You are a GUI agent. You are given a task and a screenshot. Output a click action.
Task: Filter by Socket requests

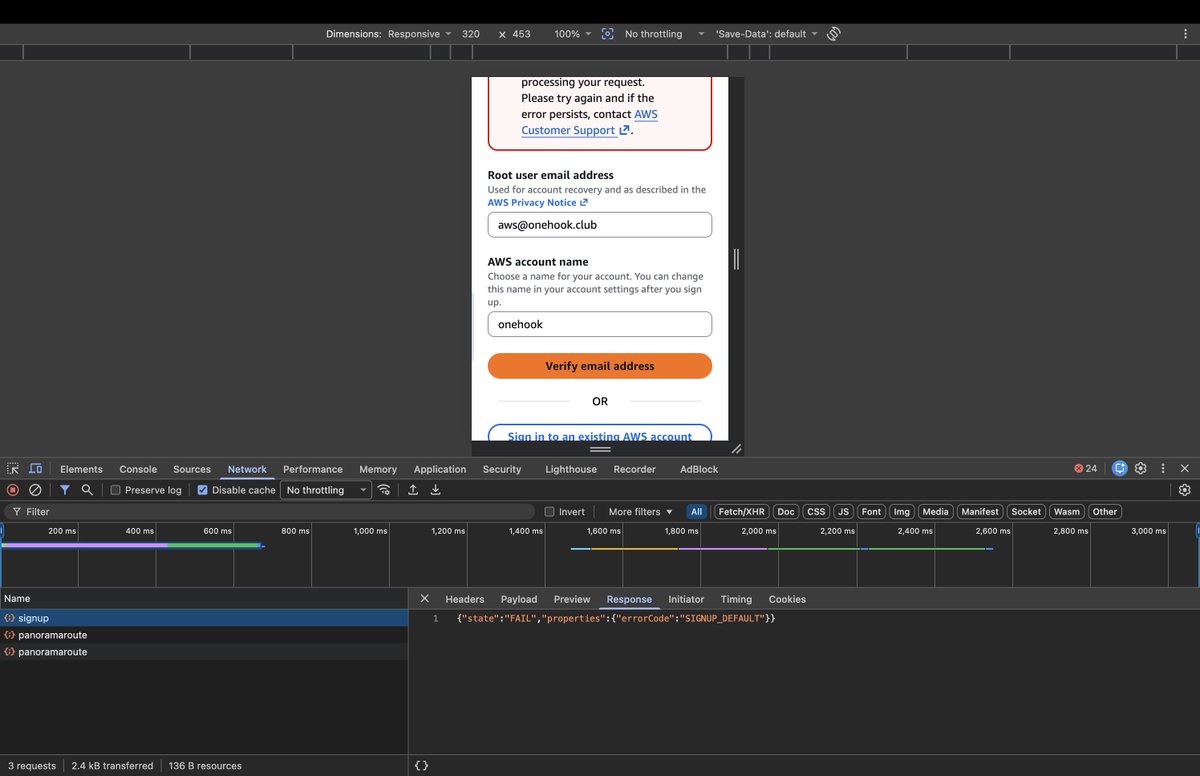click(1026, 511)
